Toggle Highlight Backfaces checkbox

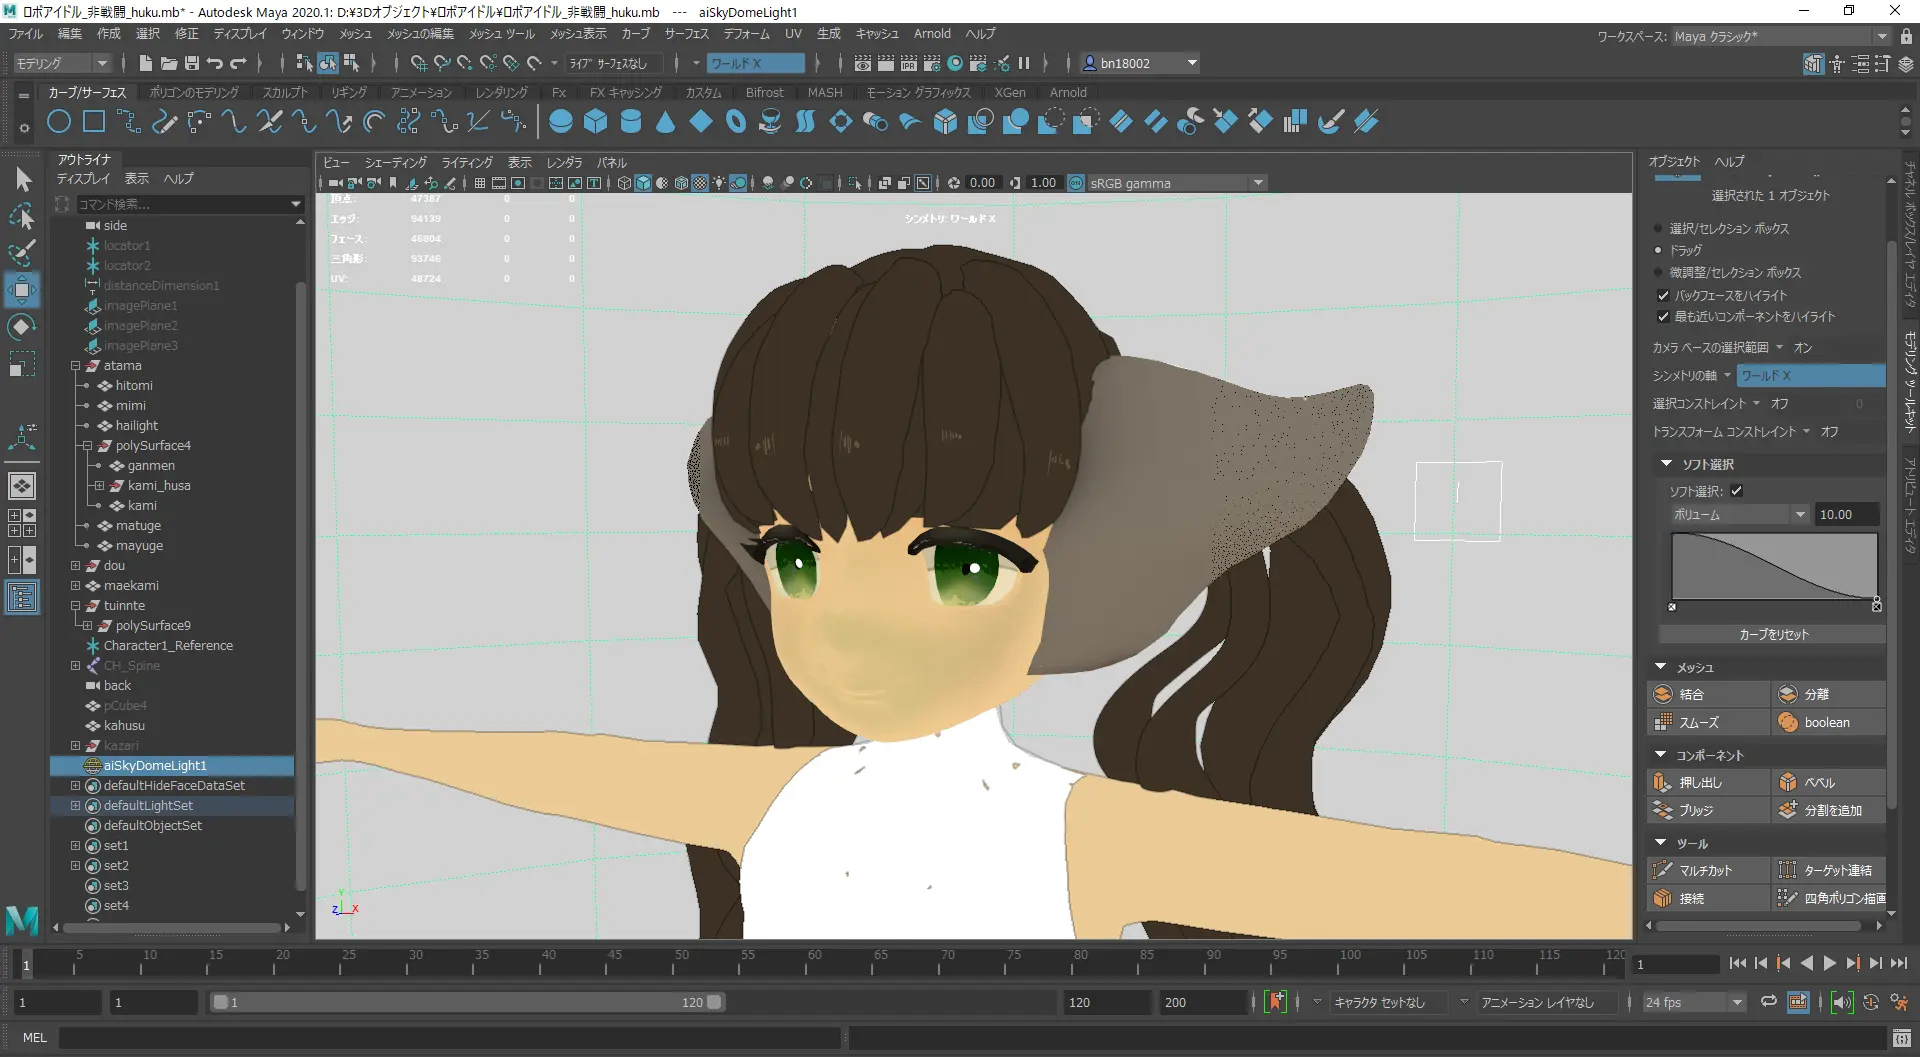tap(1663, 295)
